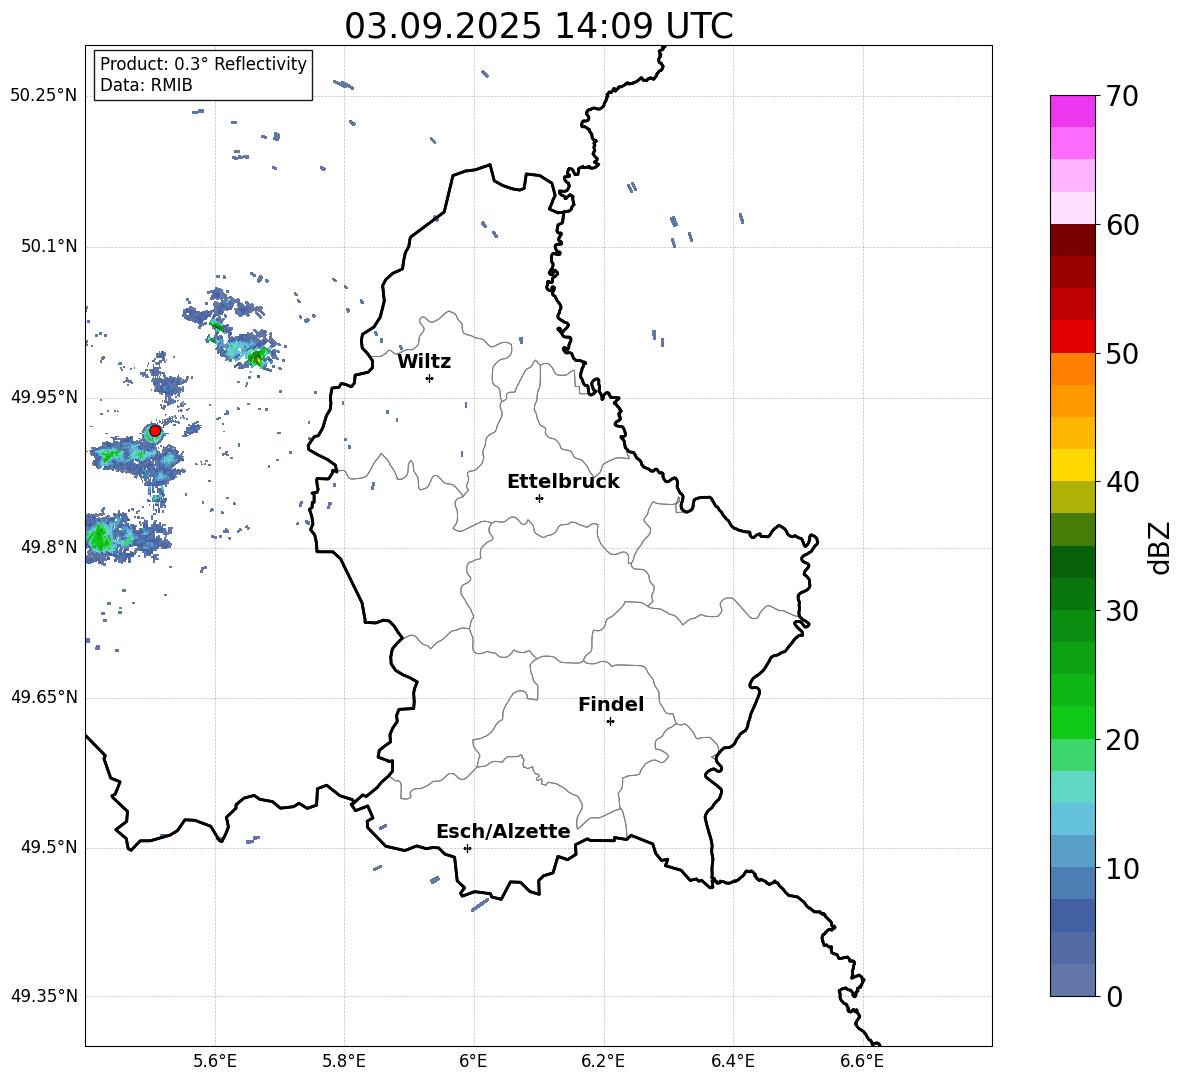This screenshot has width=1184, height=1081.
Task: Click the 60 tick on the colorbar
Action: pyautogui.click(x=1122, y=225)
